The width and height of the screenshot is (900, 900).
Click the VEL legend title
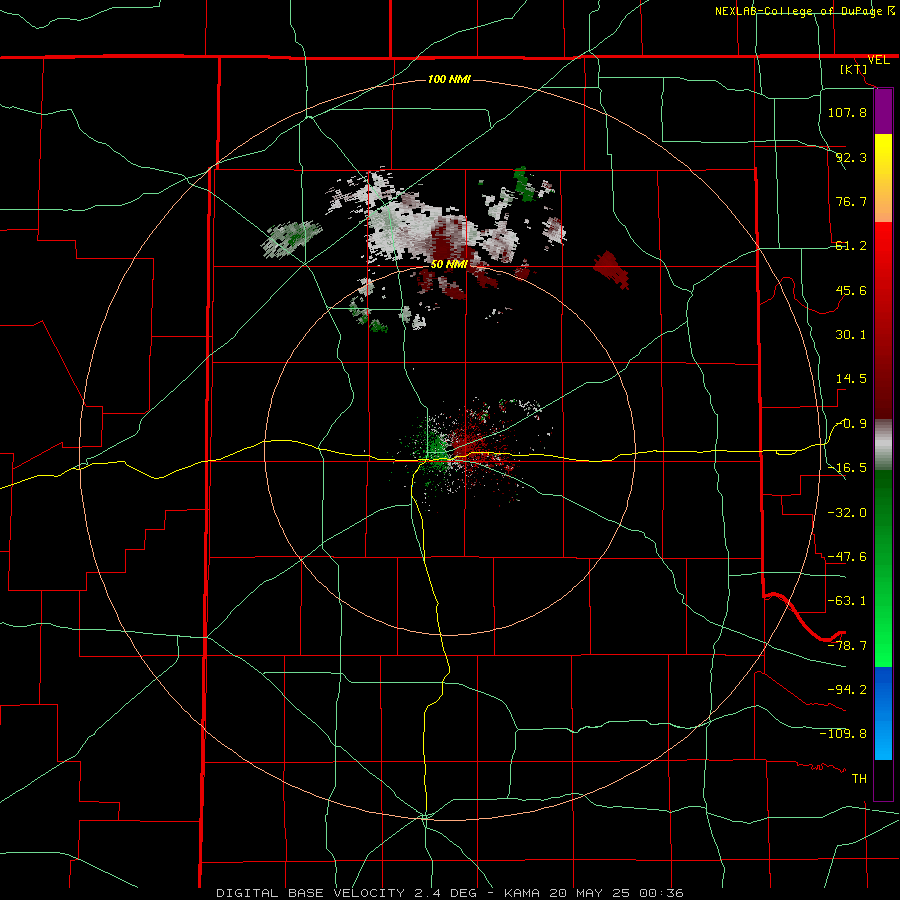click(x=878, y=60)
